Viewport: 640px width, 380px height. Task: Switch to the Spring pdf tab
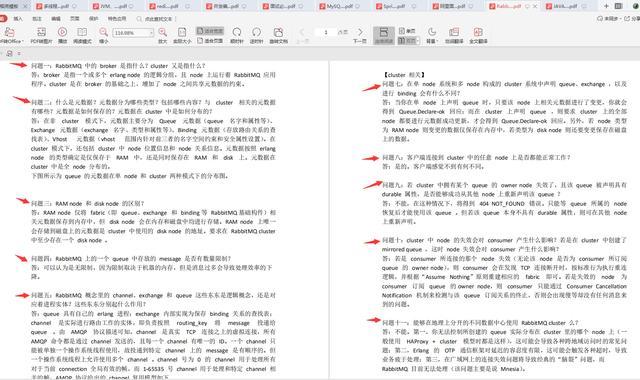click(396, 6)
